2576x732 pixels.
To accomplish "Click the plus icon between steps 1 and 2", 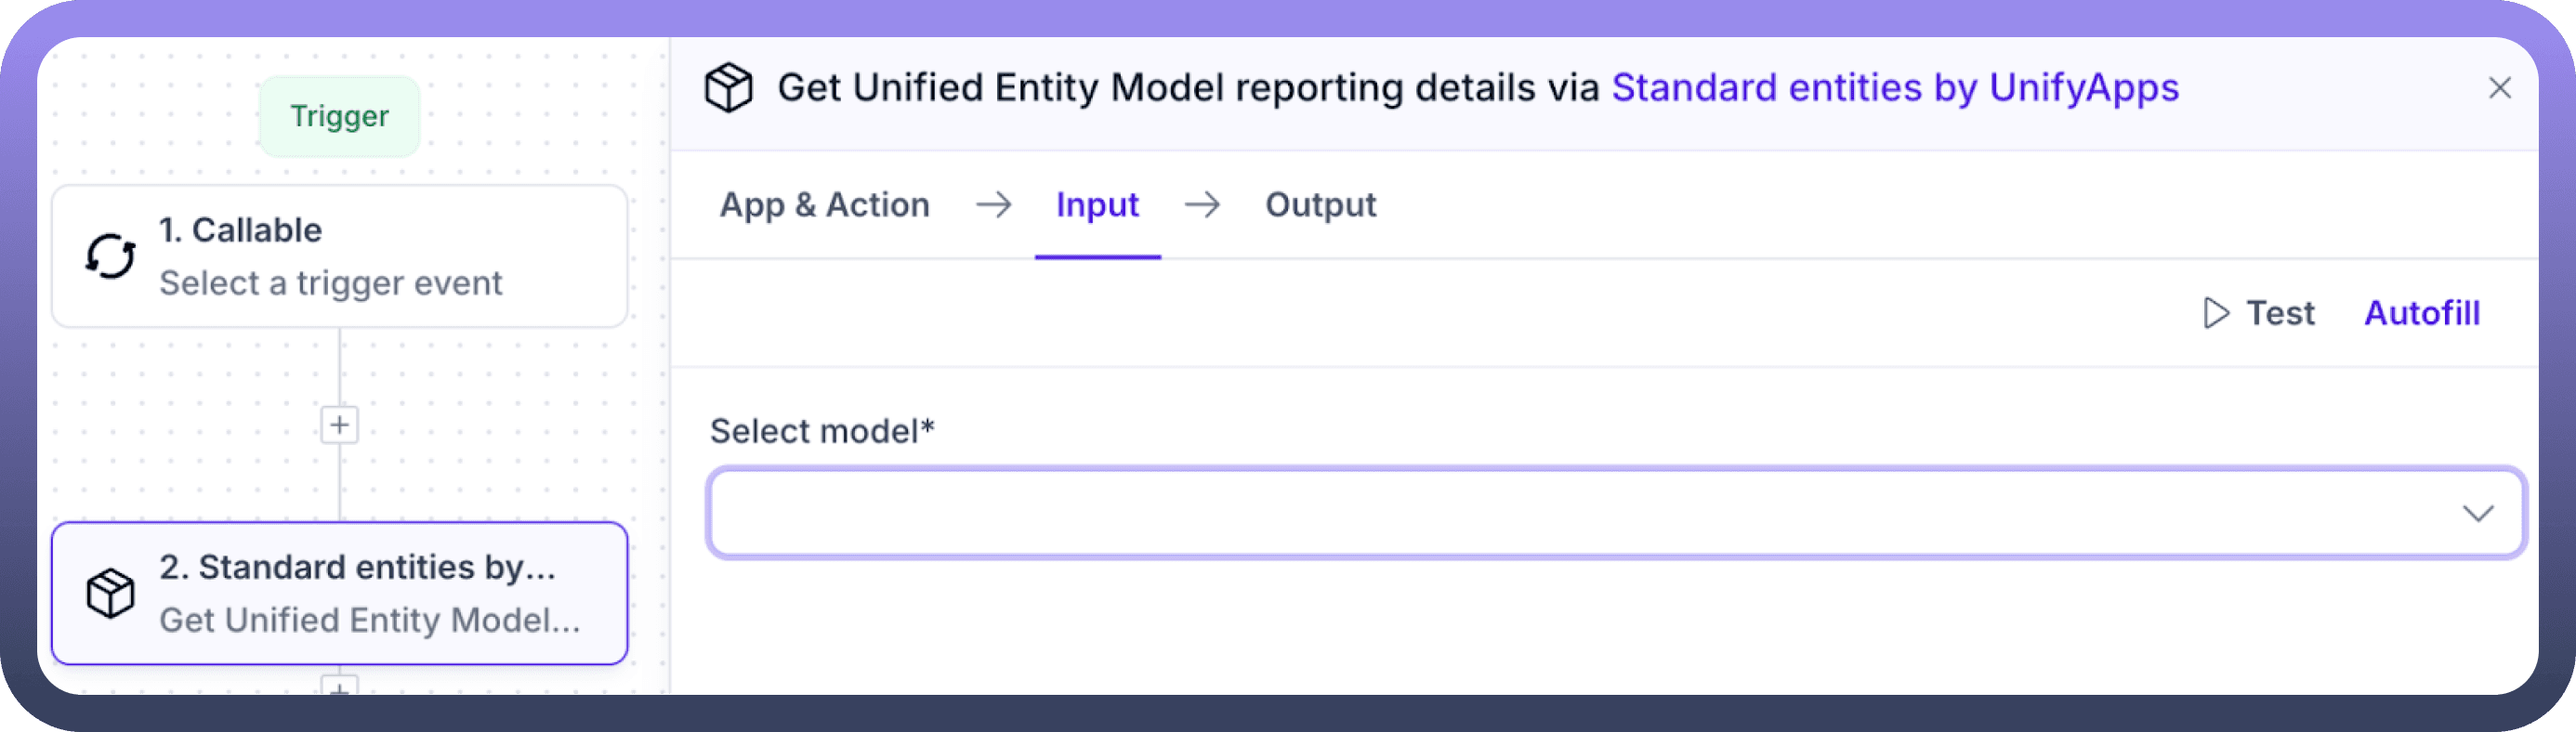I will 340,425.
